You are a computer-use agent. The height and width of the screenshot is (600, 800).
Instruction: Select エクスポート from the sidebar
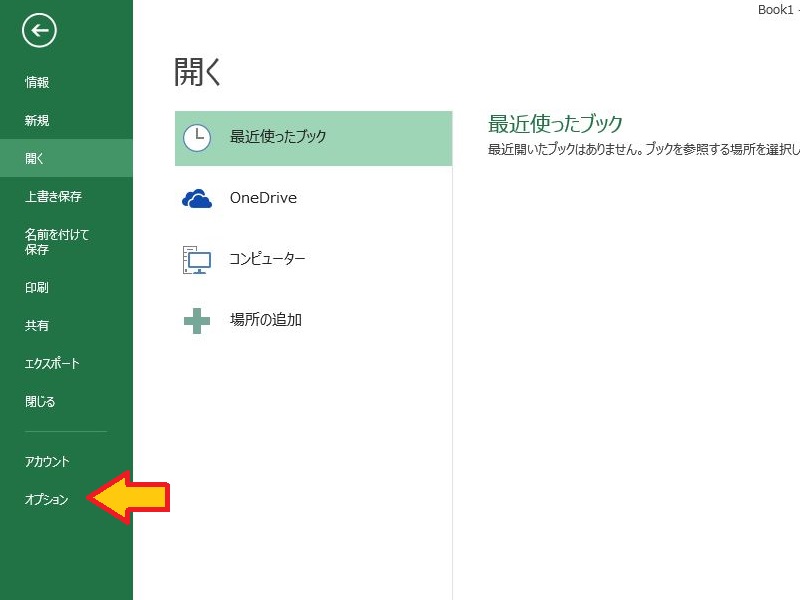point(52,364)
